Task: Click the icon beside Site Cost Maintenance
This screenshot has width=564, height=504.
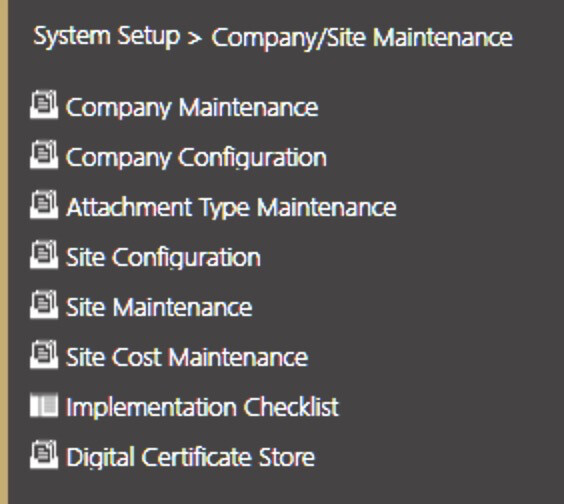Action: 44,354
